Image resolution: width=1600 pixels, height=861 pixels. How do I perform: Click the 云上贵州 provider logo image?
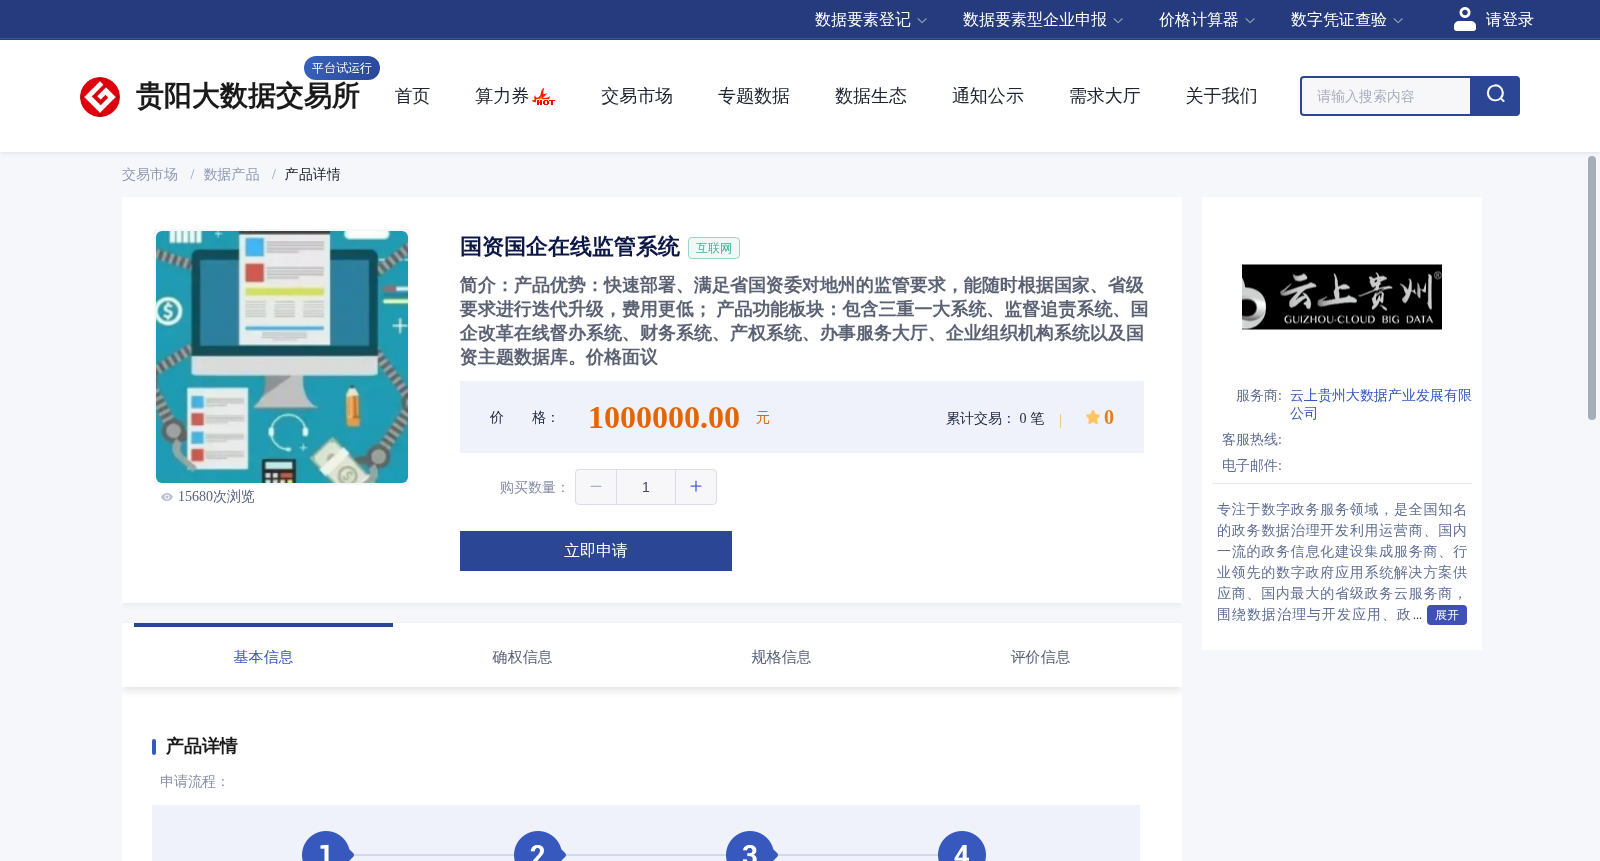(x=1342, y=297)
